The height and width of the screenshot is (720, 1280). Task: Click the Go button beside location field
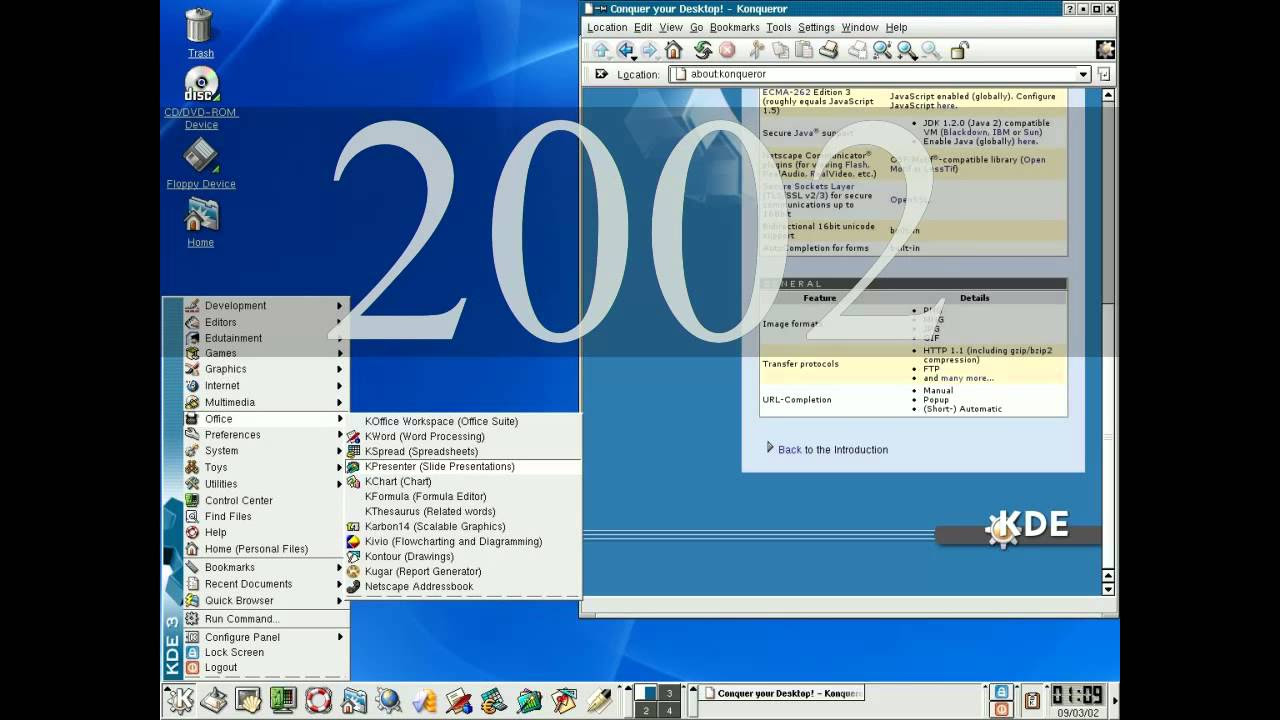[x=1104, y=74]
